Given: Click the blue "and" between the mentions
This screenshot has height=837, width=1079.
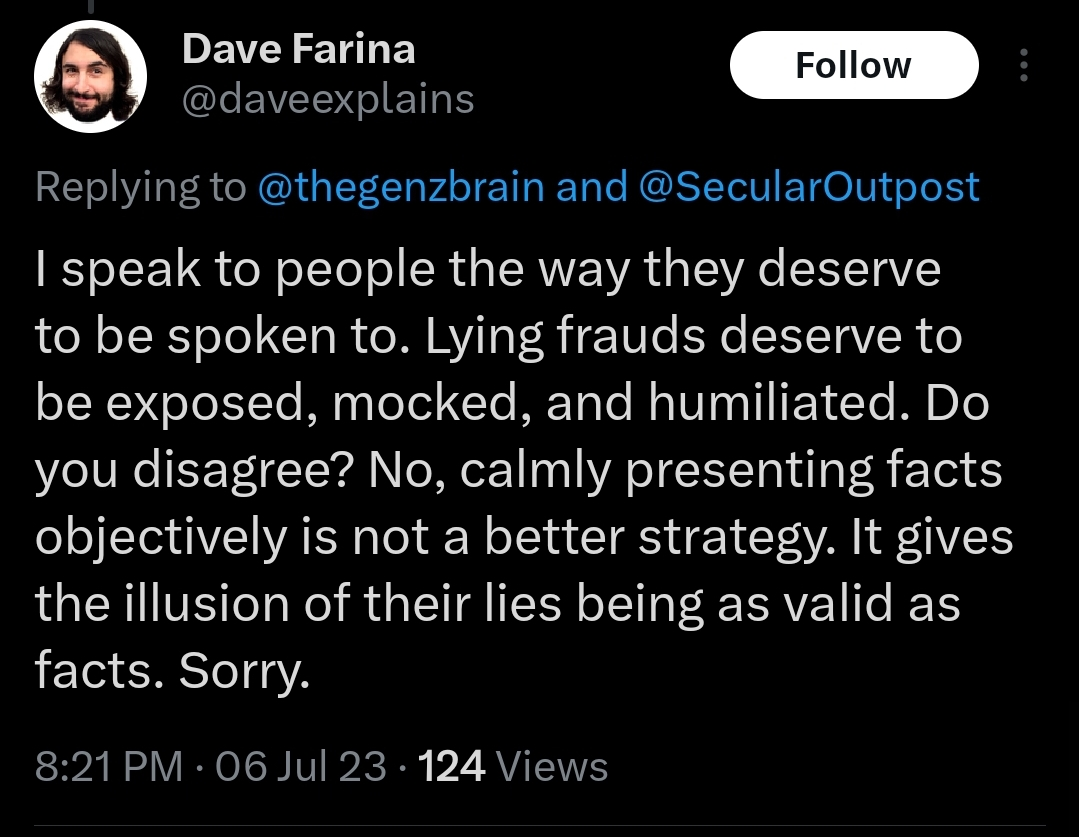Looking at the screenshot, I should (592, 187).
